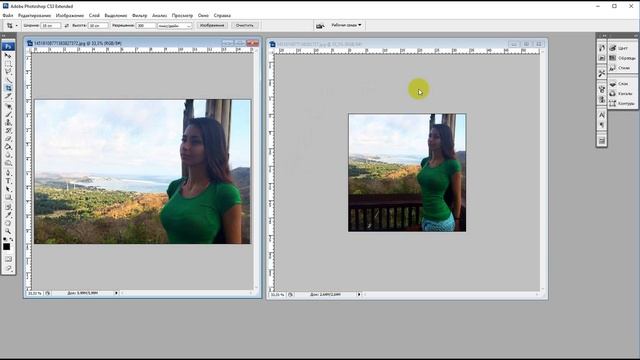Select the Rectangular Marquee tool
This screenshot has width=640, height=360.
tap(8, 64)
